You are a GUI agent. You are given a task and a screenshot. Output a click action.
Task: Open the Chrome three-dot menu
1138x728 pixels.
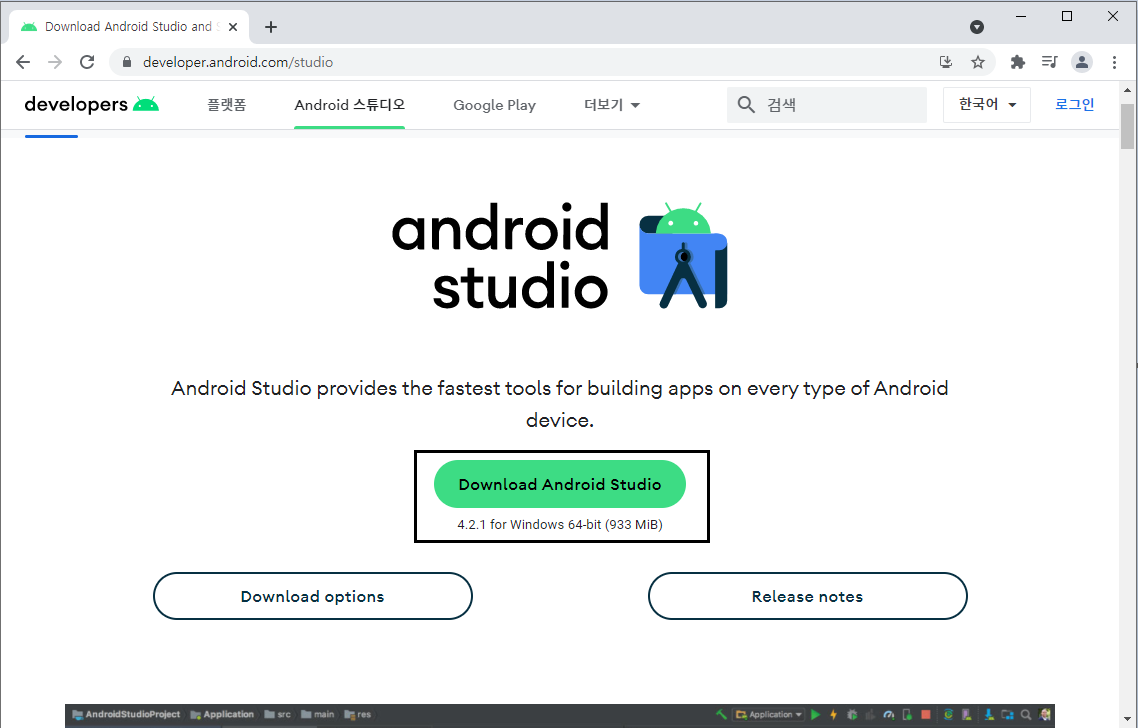(x=1114, y=62)
